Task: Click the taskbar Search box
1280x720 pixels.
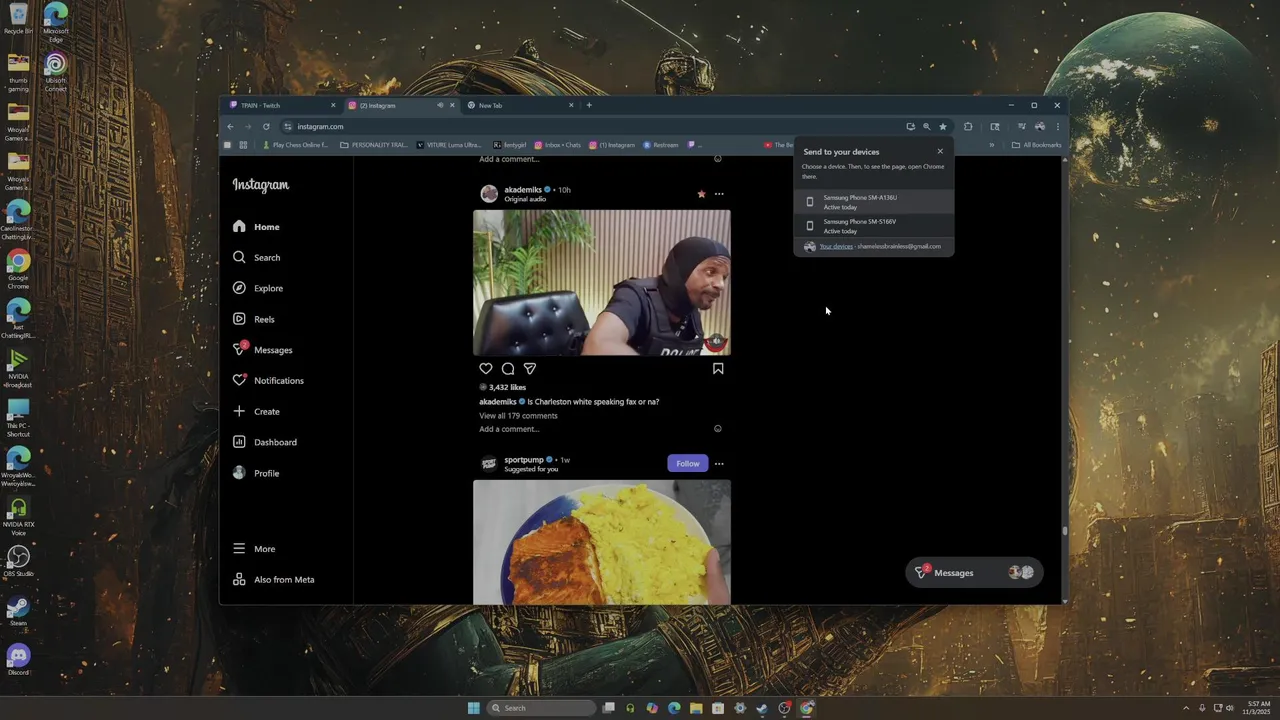Action: tap(540, 708)
